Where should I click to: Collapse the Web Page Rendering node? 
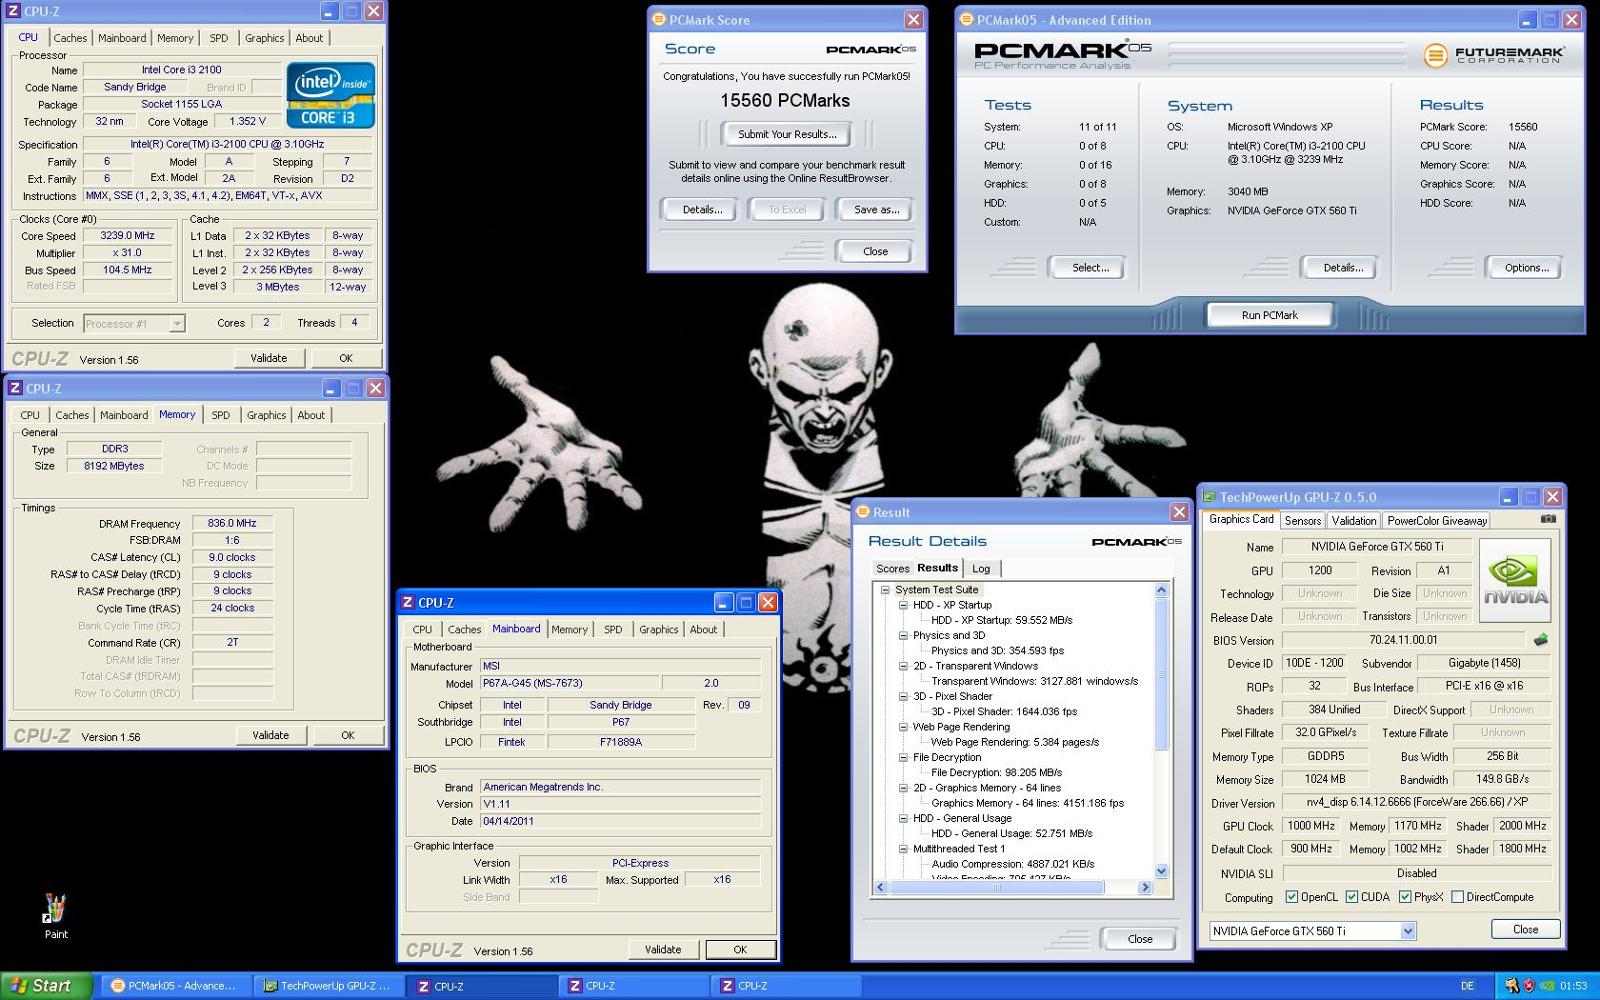coord(903,727)
